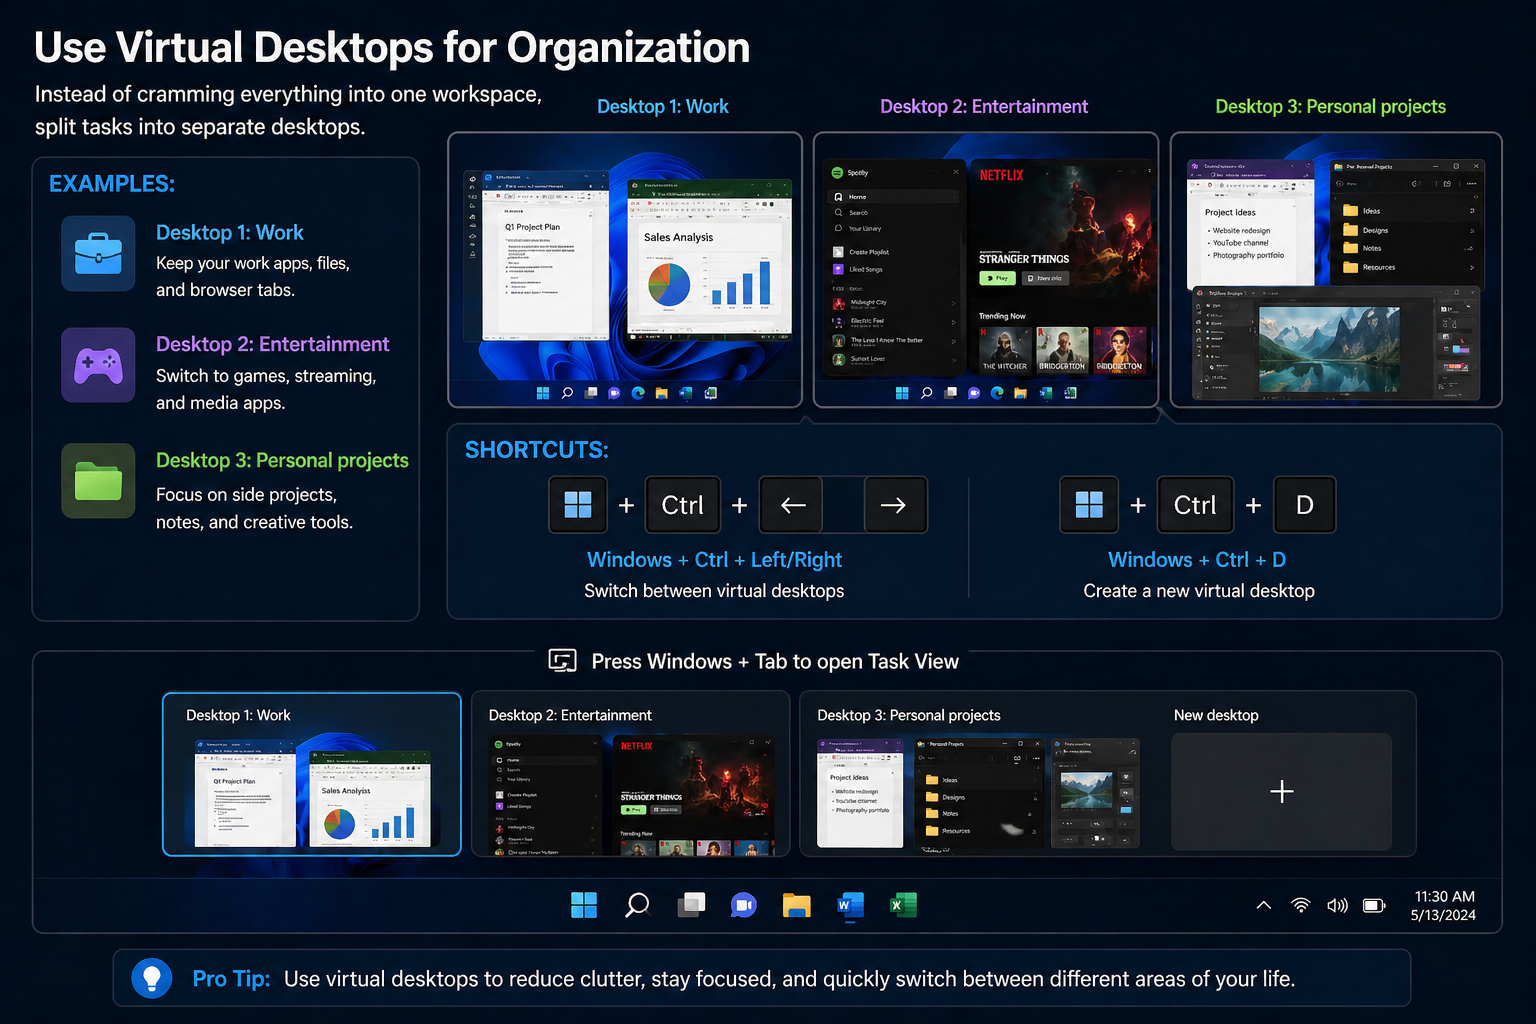
Task: Click the Pro Tip lightbulb icon
Action: (x=152, y=978)
